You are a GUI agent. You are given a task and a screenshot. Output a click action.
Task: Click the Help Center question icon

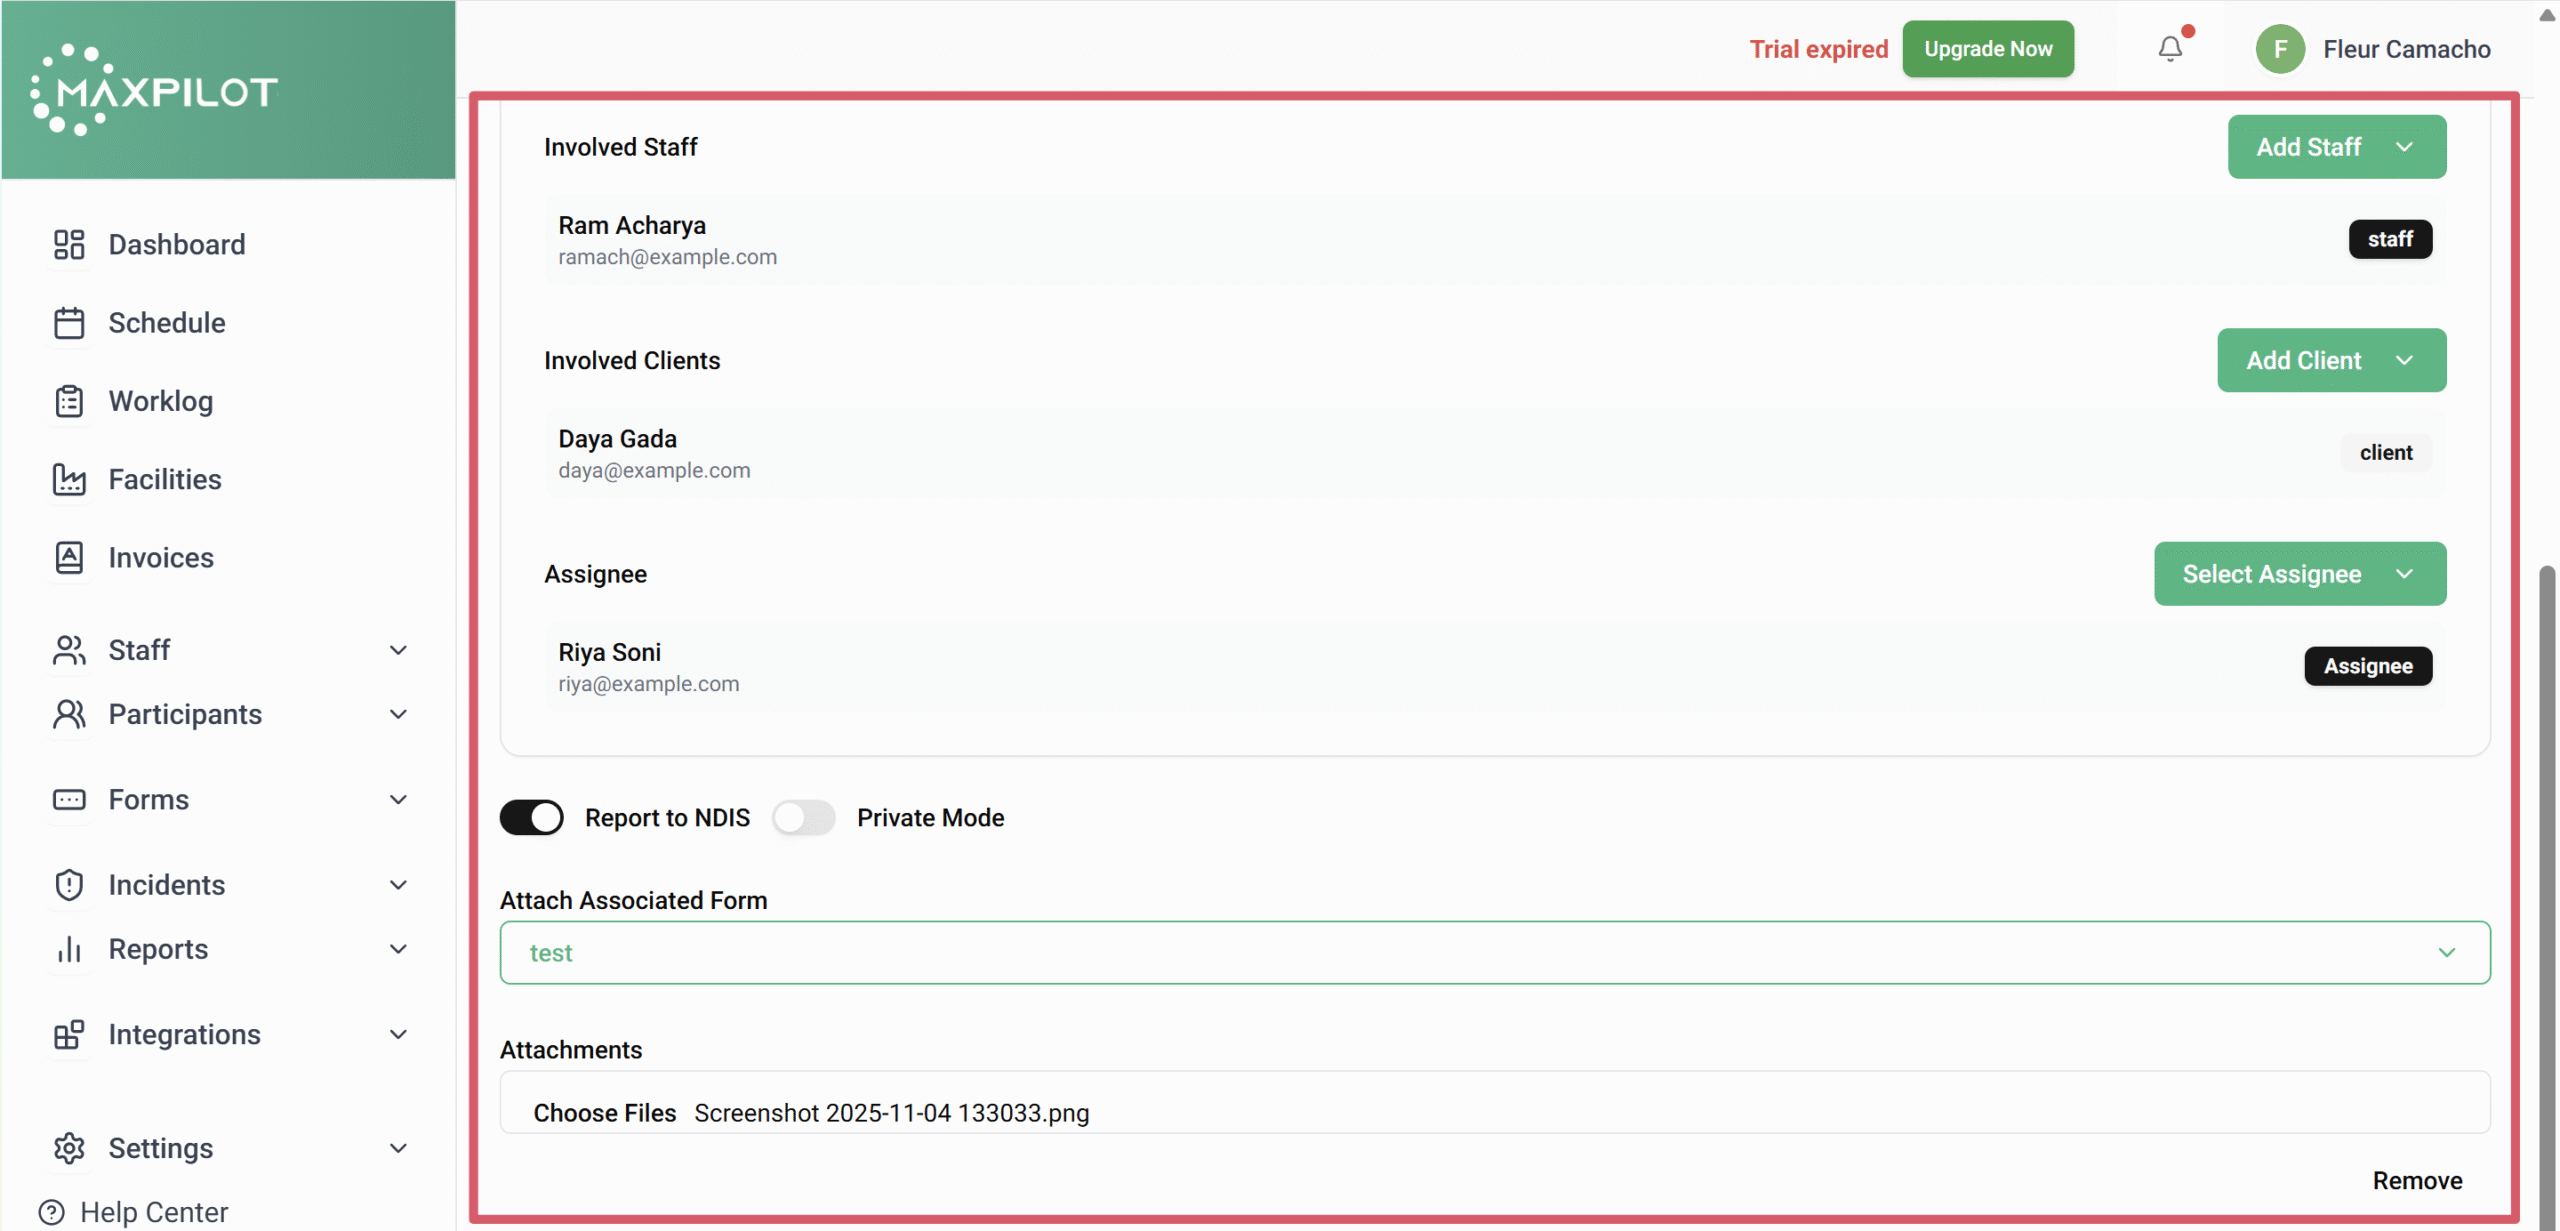coord(51,1212)
